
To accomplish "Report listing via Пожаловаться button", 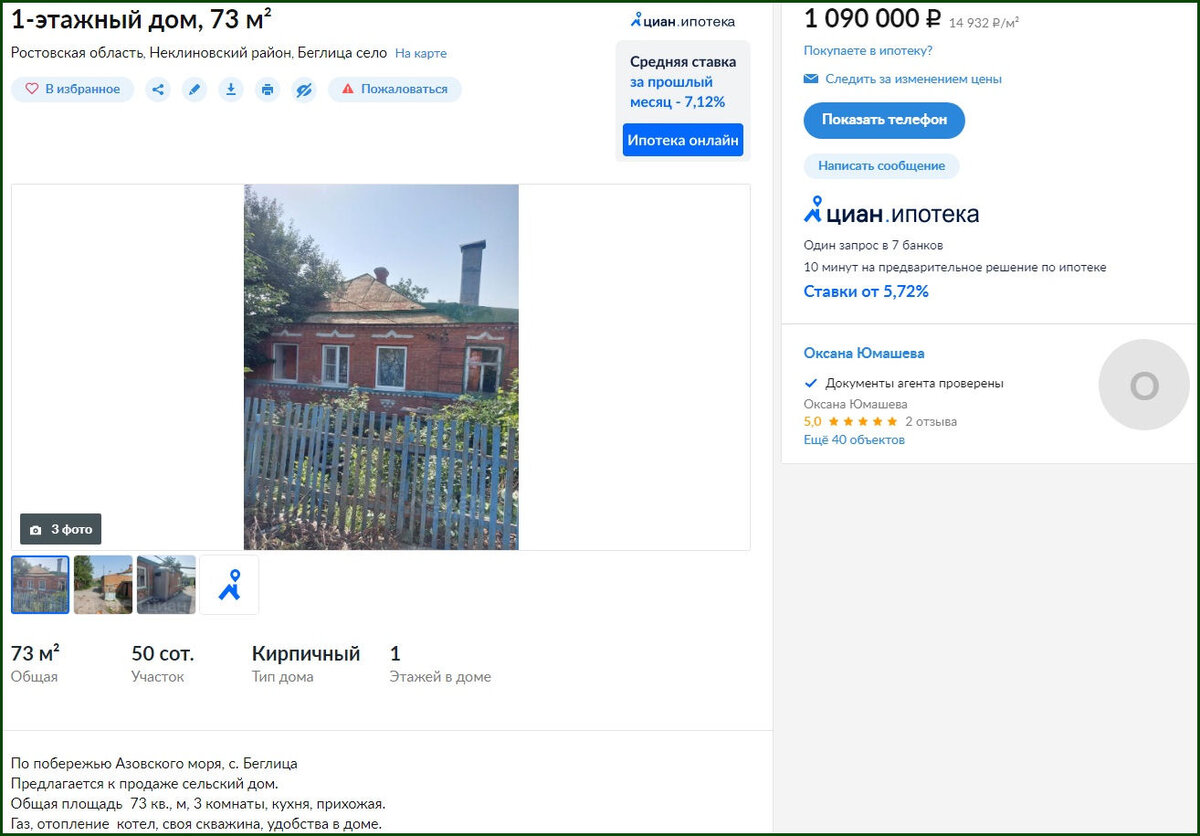I will click(395, 89).
